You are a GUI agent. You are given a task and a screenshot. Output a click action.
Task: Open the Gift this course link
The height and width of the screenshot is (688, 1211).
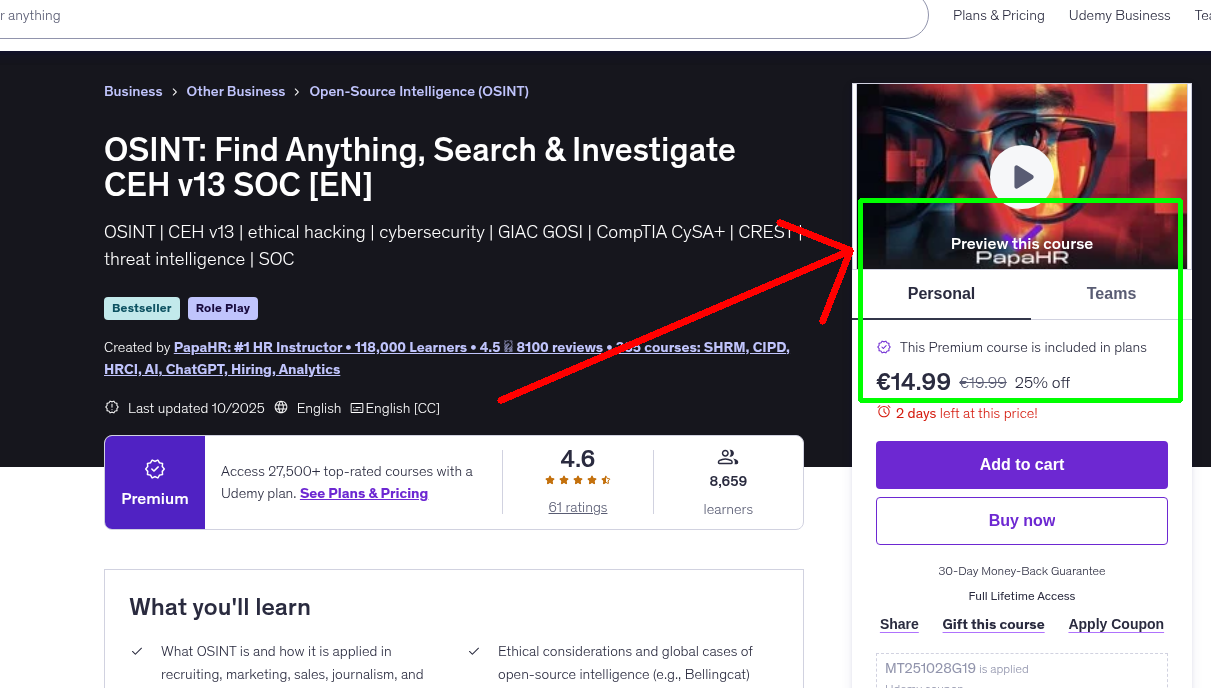(x=993, y=624)
